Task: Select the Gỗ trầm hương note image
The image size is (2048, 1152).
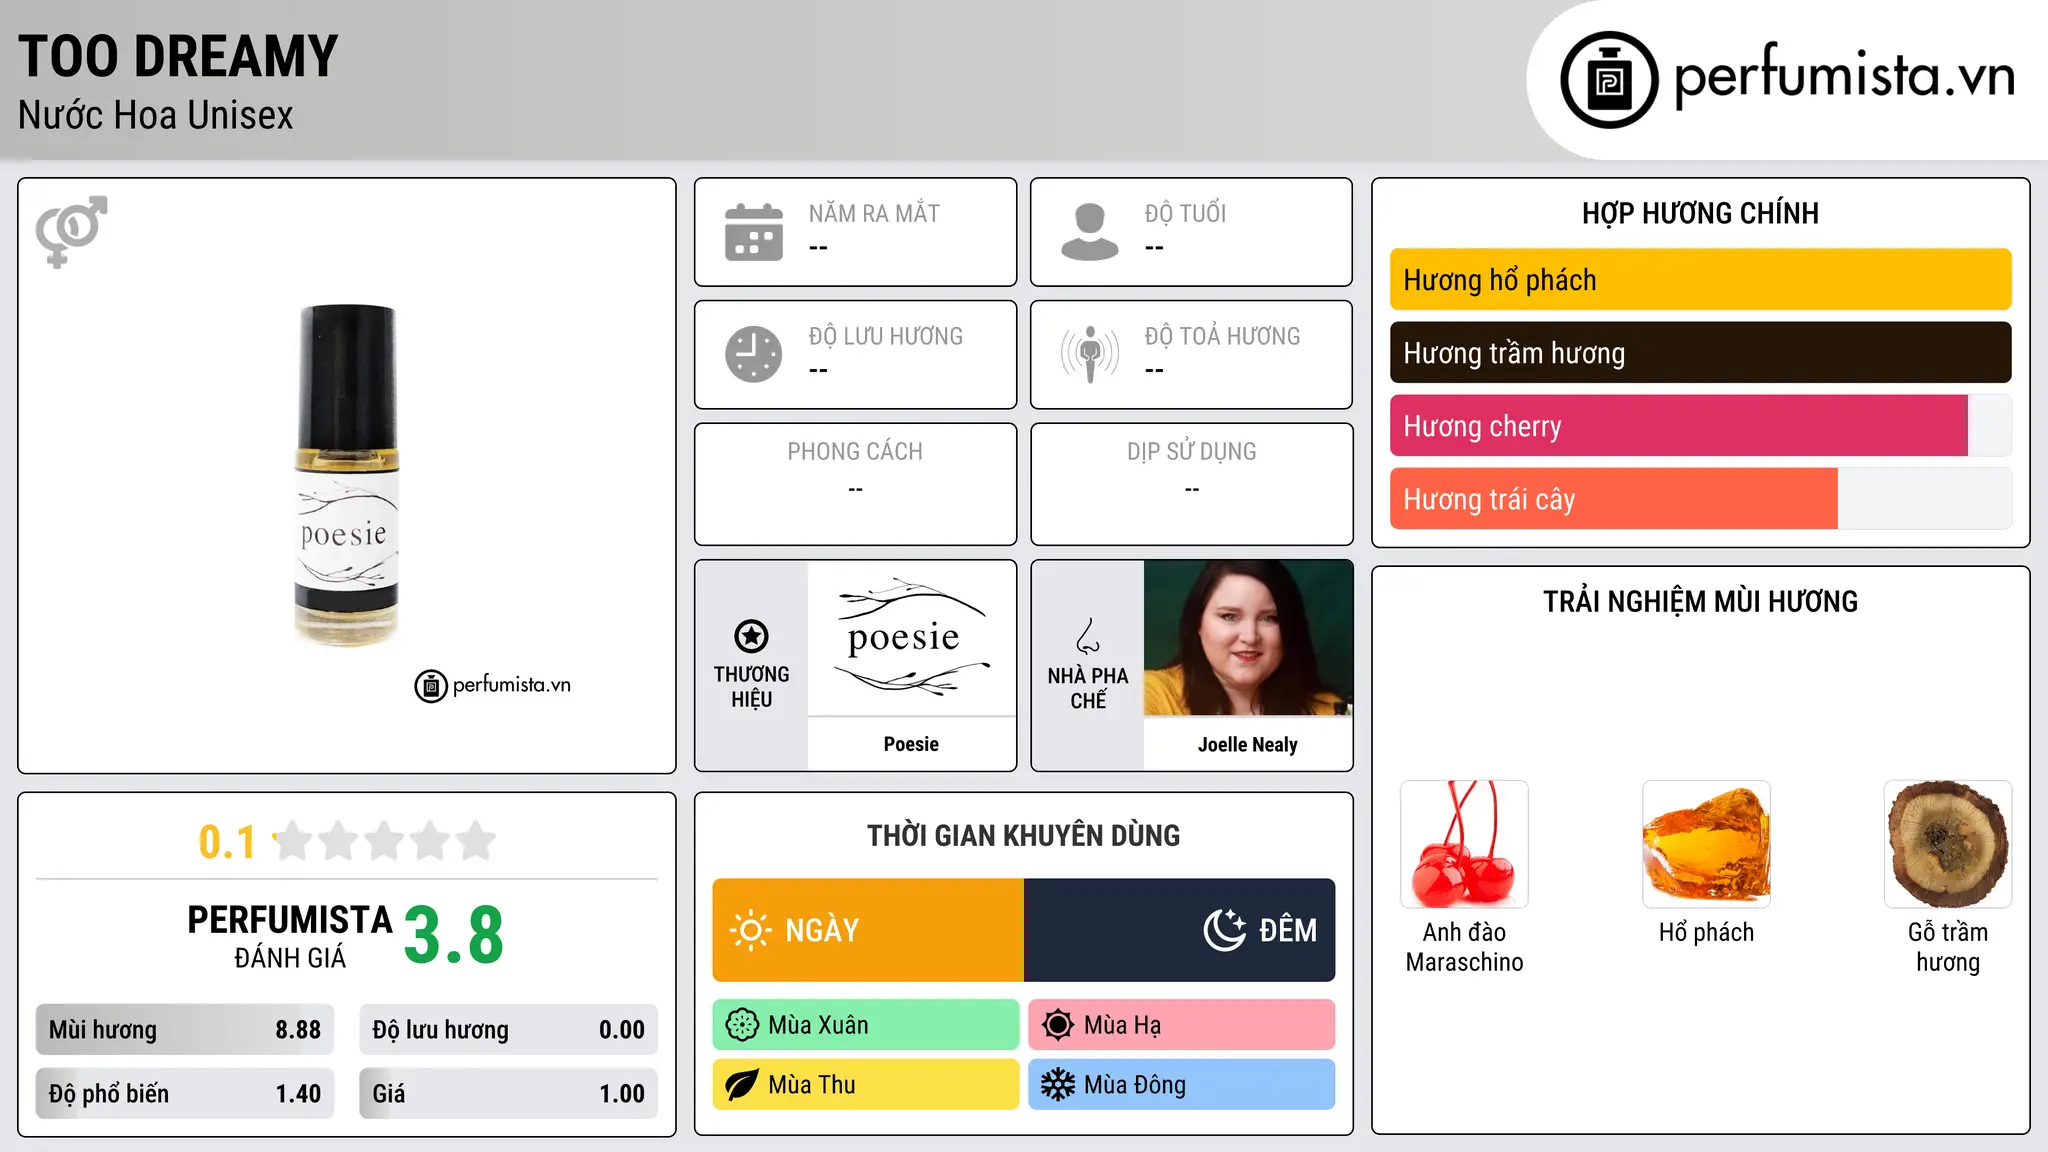Action: (x=1948, y=844)
